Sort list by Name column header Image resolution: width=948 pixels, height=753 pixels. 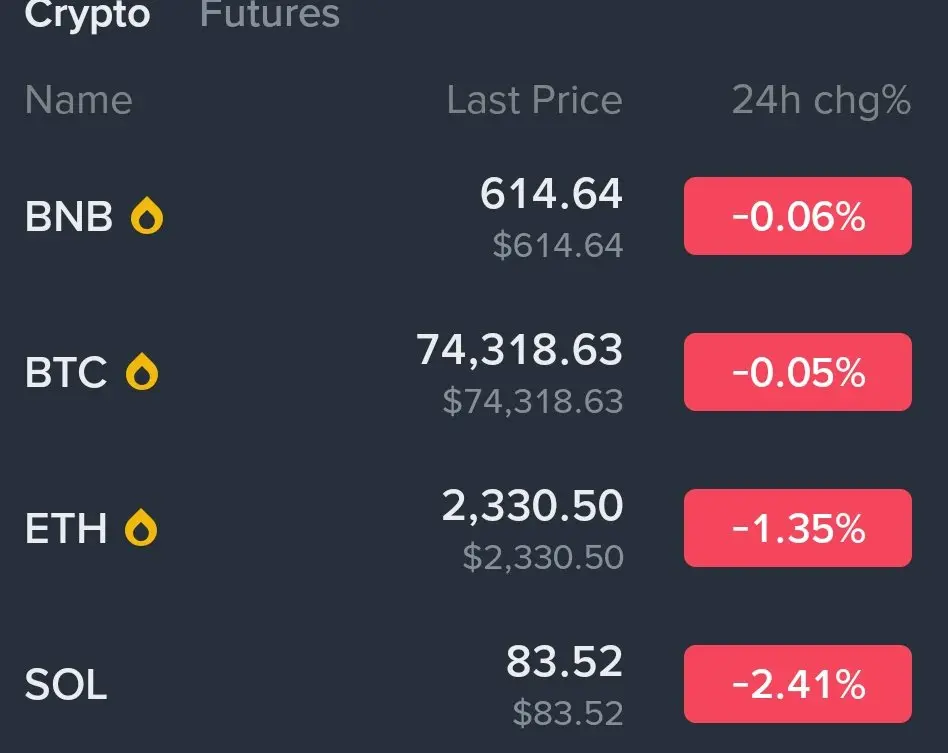(x=78, y=100)
